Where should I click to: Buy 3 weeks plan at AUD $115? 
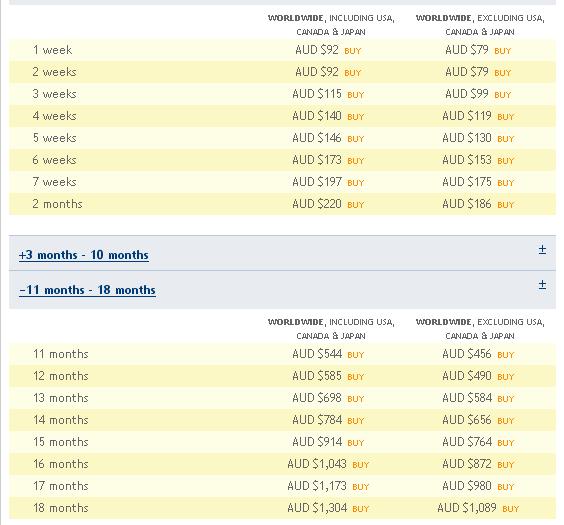pos(356,95)
